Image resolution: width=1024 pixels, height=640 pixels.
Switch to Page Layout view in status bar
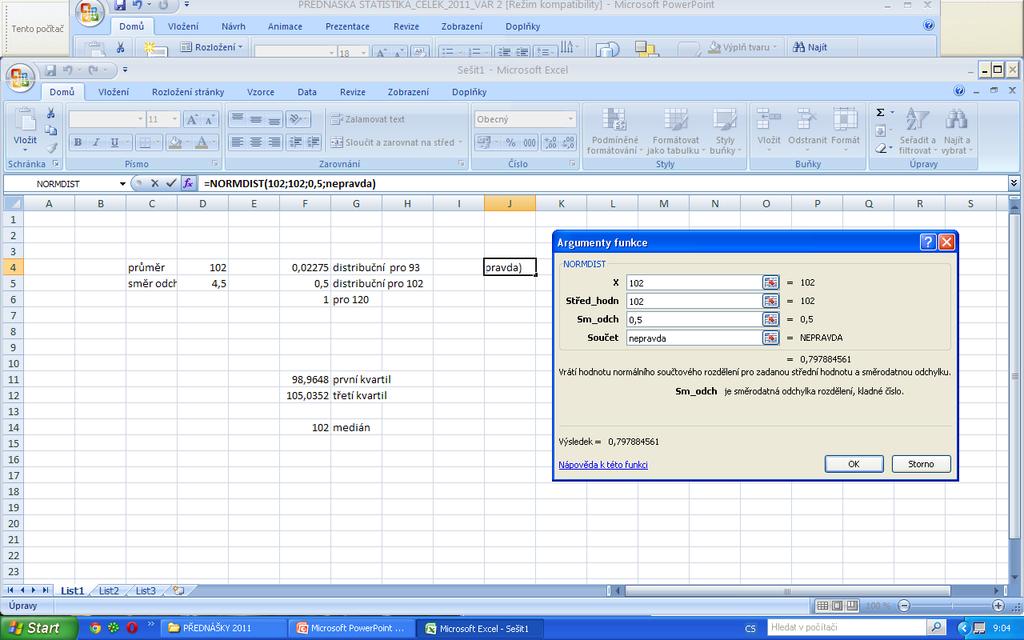(x=838, y=605)
